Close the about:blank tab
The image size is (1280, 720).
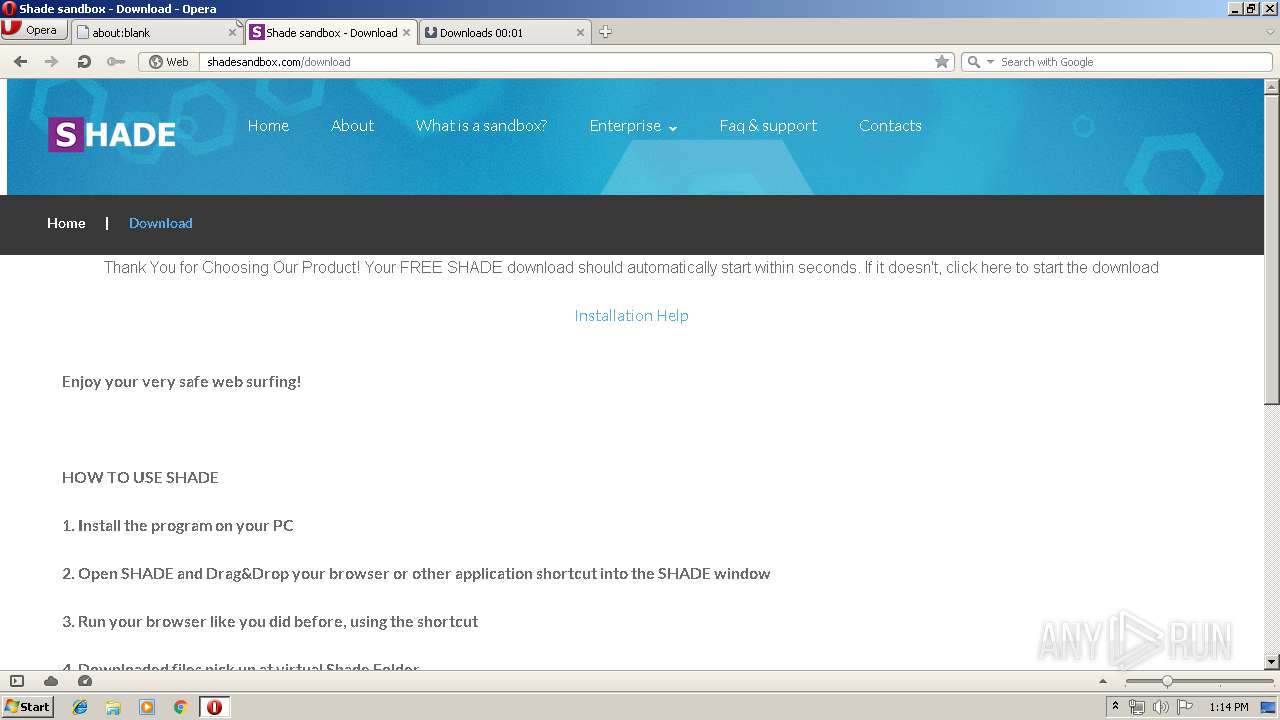[232, 32]
